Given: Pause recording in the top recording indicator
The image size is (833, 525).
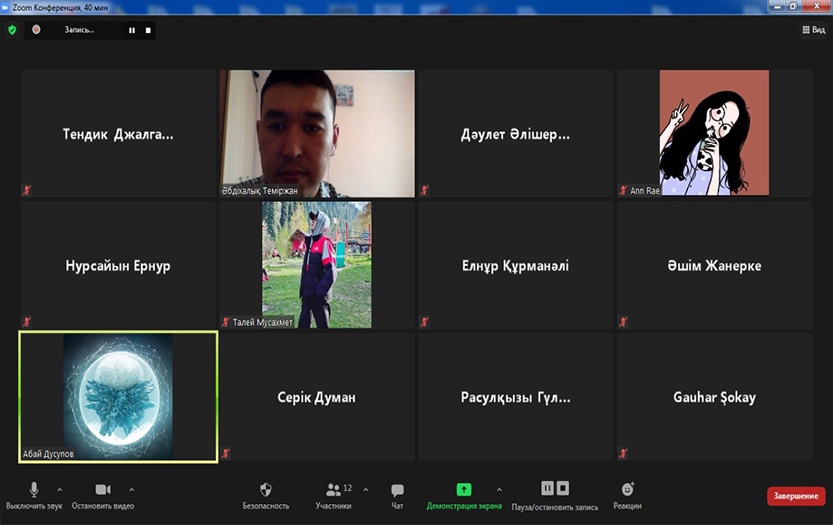Looking at the screenshot, I should (131, 30).
